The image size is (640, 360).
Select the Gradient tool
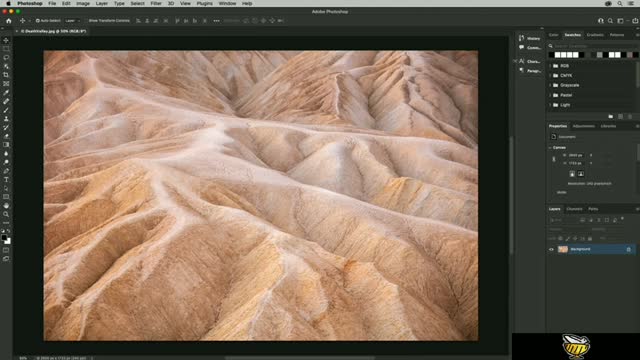tap(6, 144)
